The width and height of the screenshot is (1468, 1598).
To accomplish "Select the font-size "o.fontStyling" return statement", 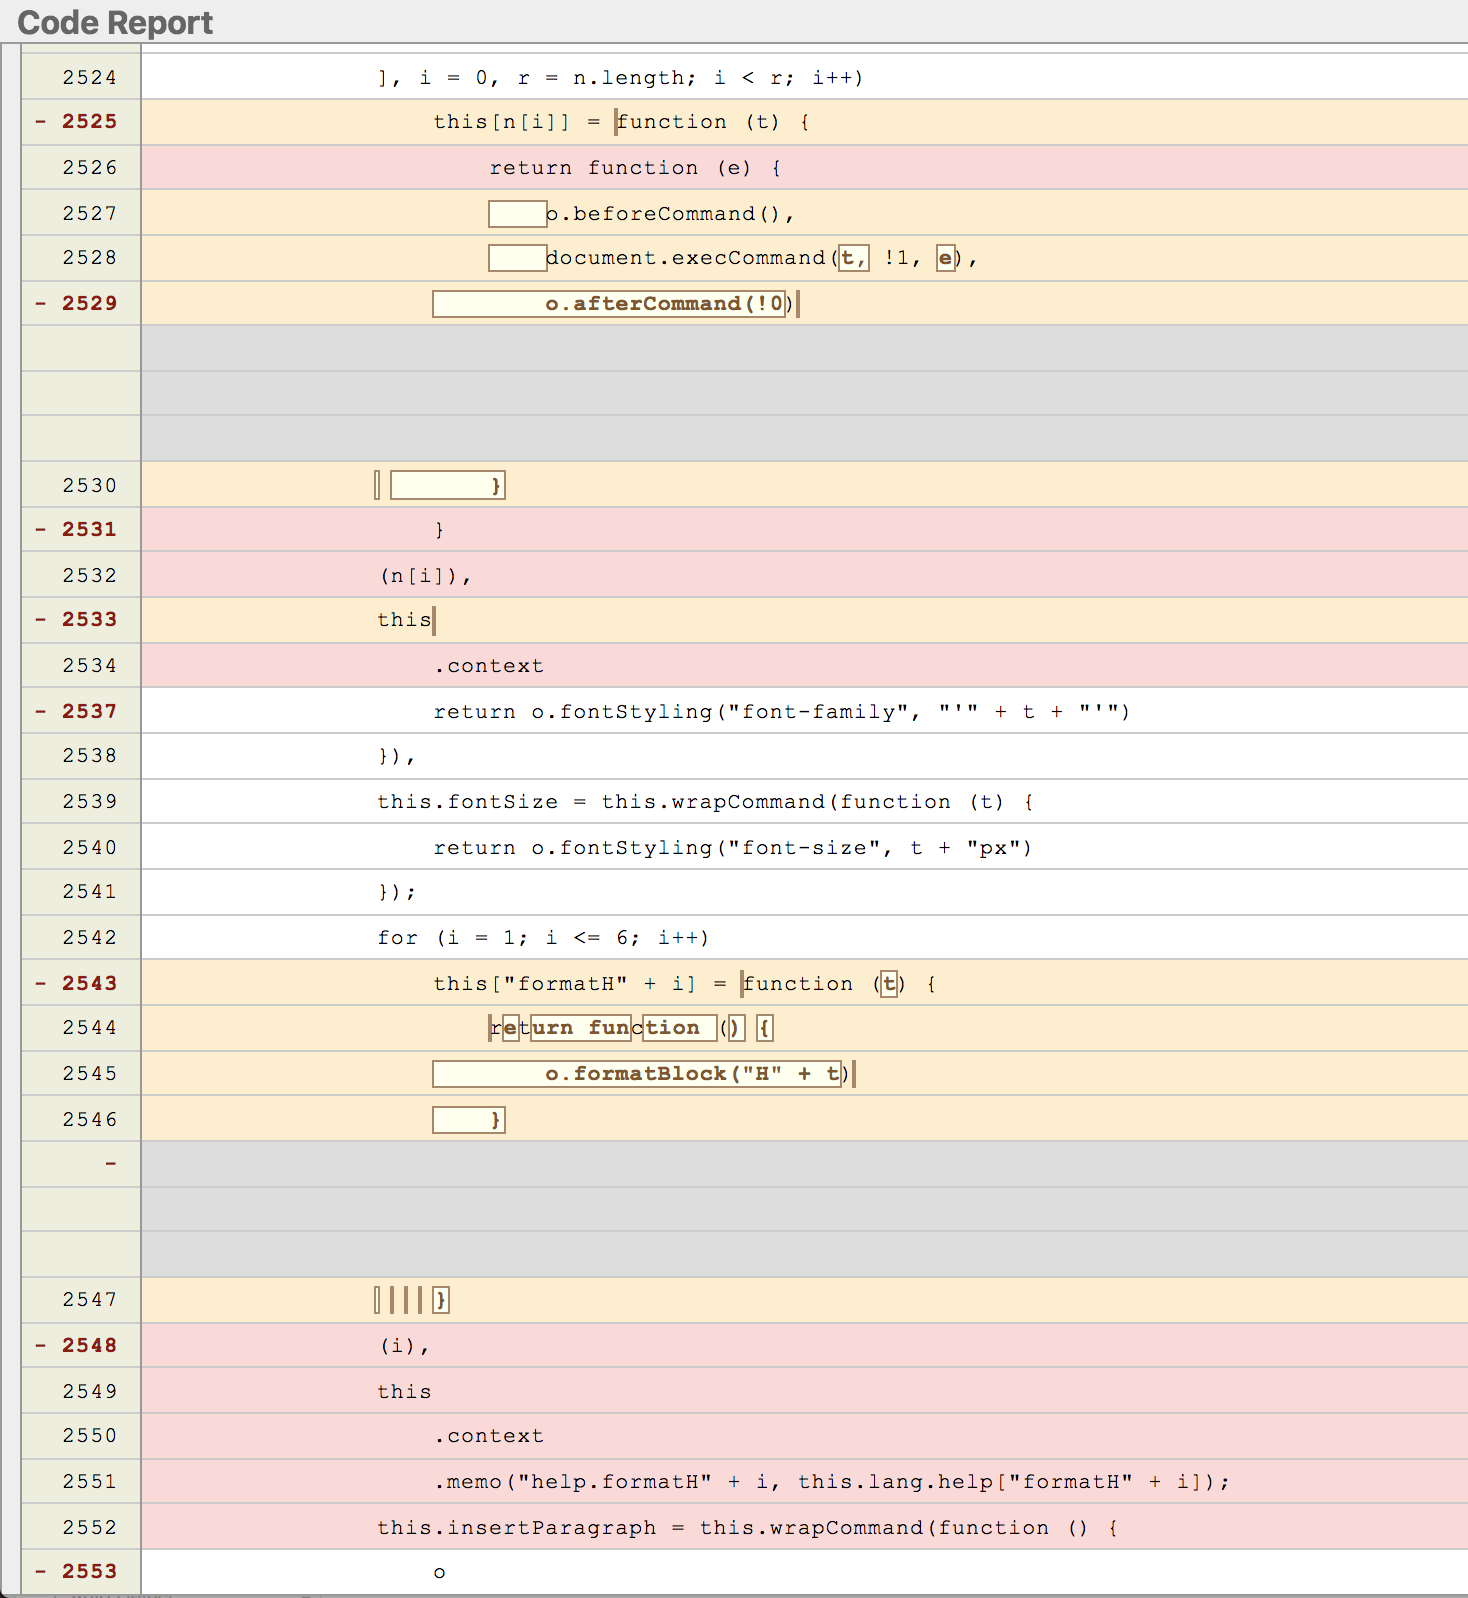I will (732, 848).
